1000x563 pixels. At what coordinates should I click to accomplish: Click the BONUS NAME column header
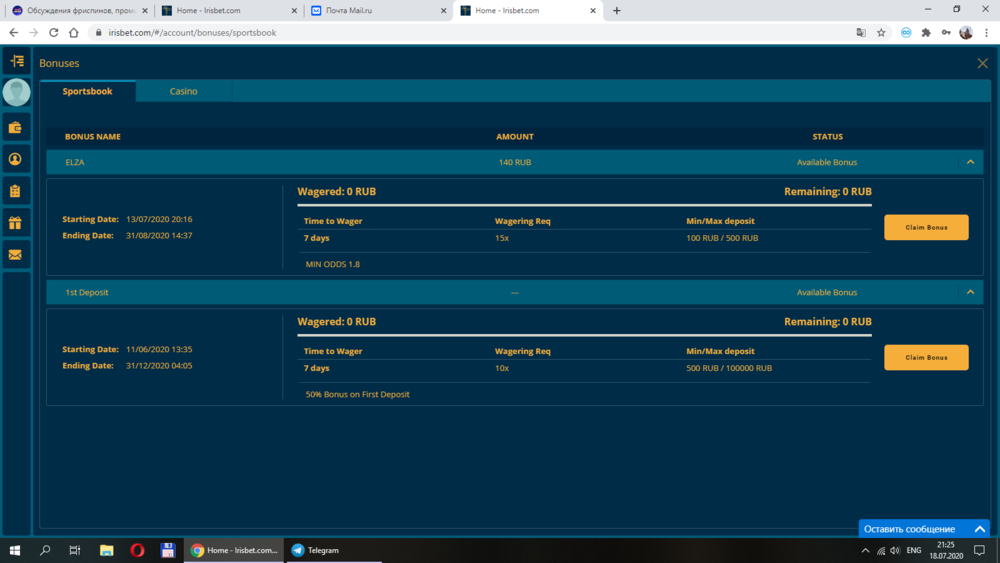click(x=92, y=136)
